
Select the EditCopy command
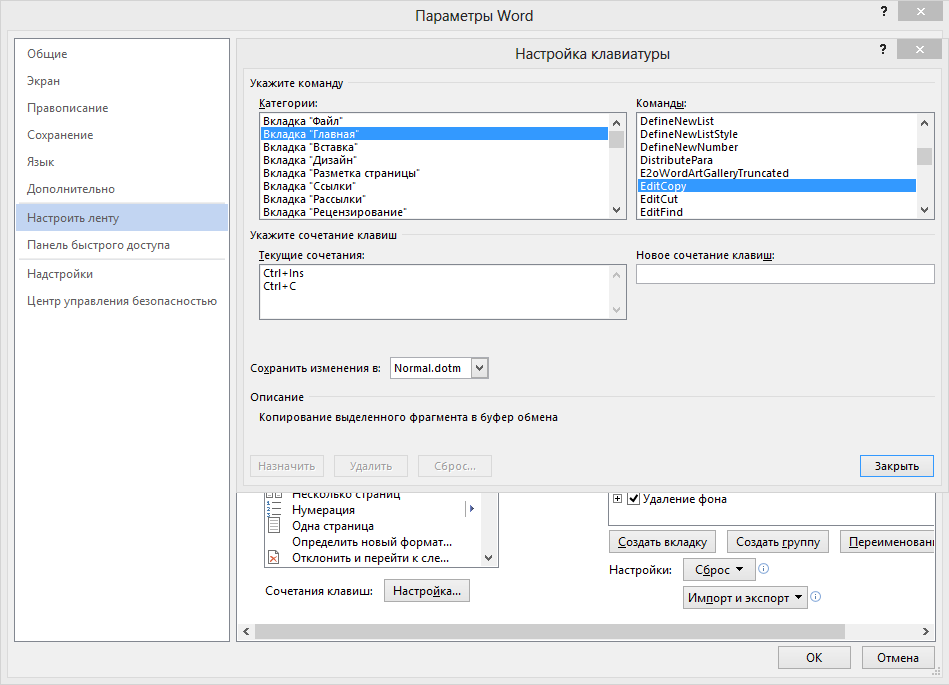(x=777, y=186)
